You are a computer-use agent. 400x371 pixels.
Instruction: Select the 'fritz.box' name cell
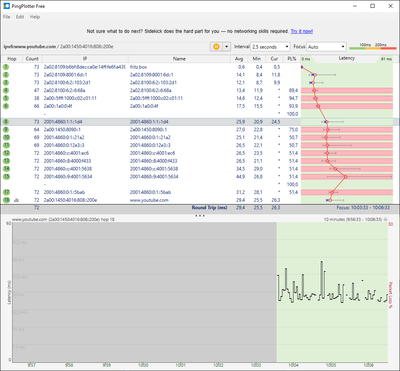click(138, 67)
